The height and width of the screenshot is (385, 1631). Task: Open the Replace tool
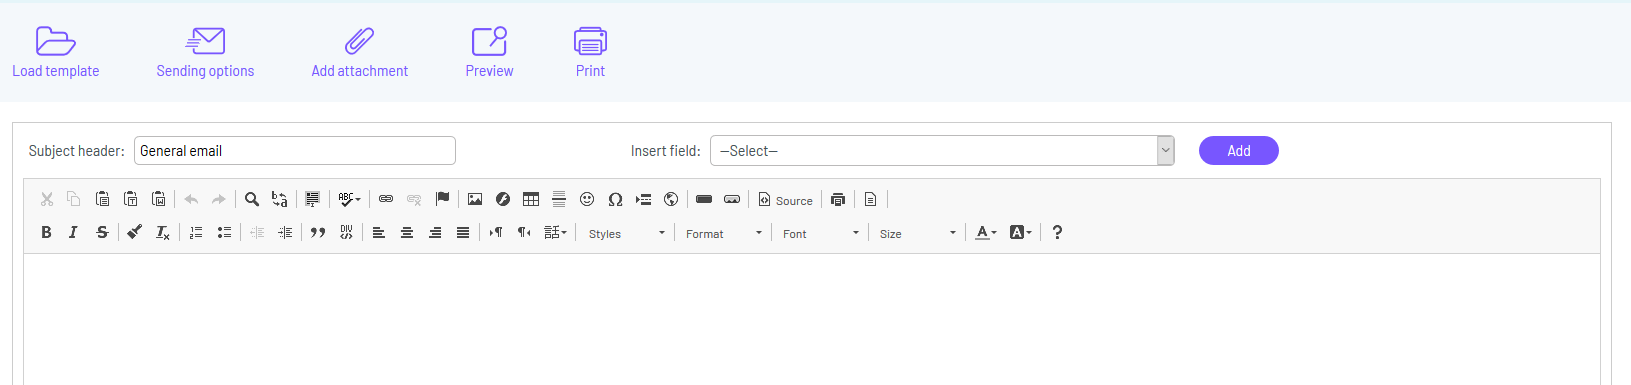280,199
